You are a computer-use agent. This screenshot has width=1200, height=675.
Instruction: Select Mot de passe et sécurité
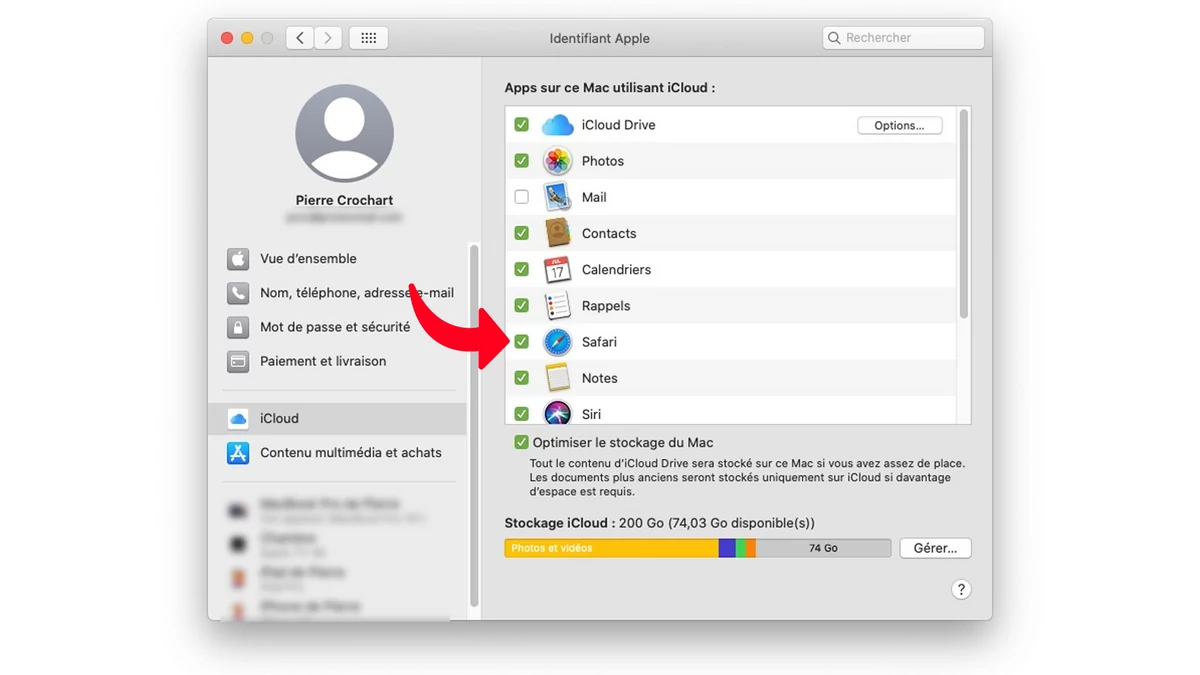334,327
